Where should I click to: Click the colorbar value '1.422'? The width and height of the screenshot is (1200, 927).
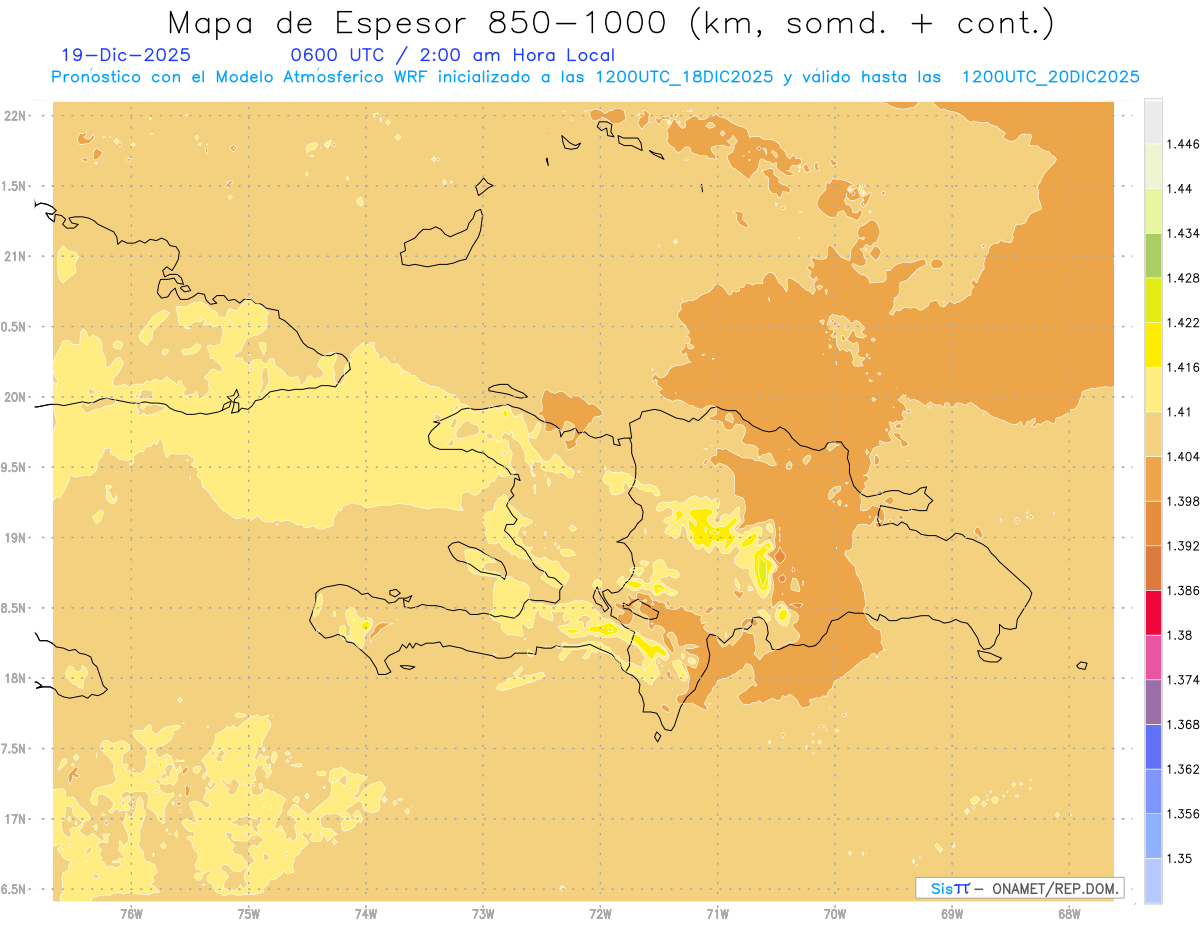[x=1184, y=322]
